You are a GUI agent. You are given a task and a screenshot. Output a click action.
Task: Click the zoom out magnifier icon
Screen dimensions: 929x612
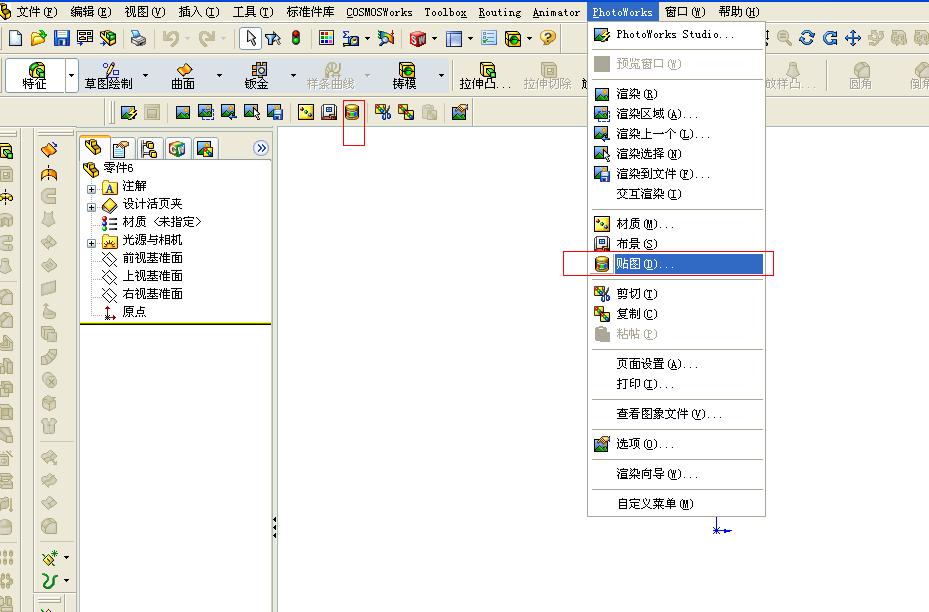click(x=784, y=39)
